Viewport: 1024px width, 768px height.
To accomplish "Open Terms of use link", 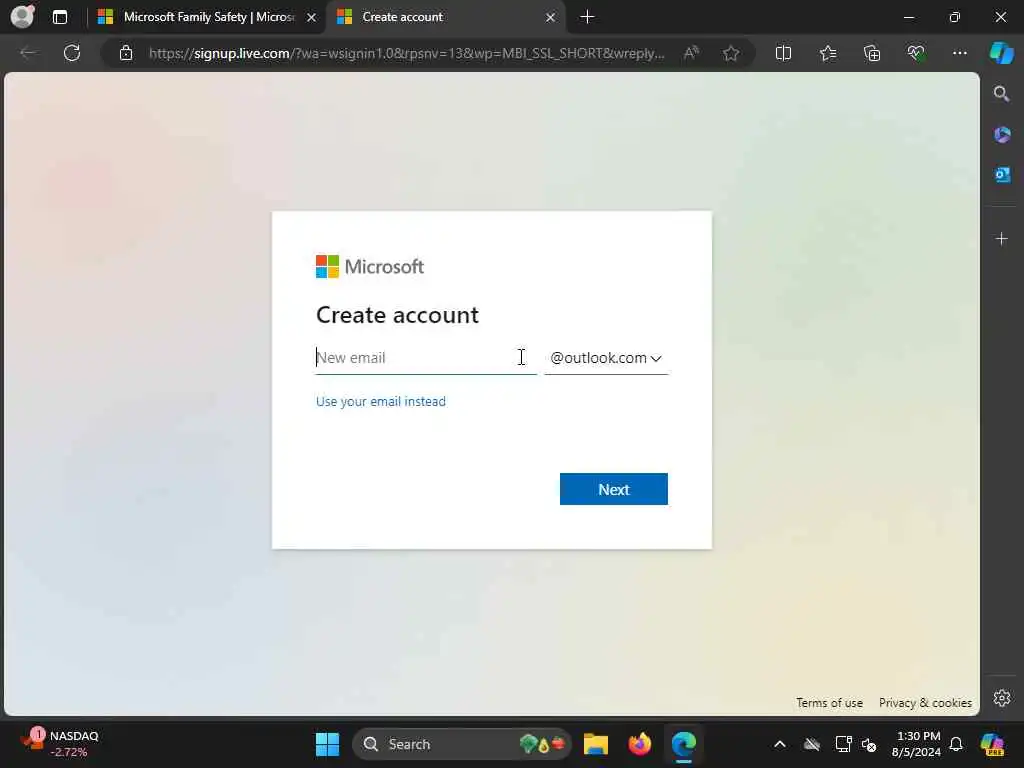I will pyautogui.click(x=829, y=703).
